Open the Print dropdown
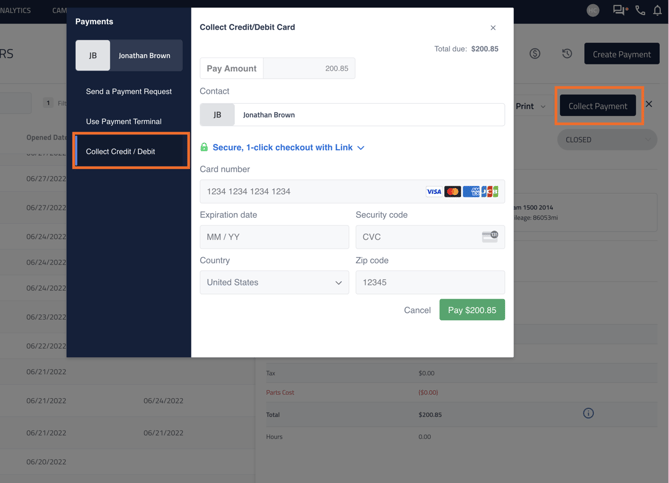 coord(530,106)
